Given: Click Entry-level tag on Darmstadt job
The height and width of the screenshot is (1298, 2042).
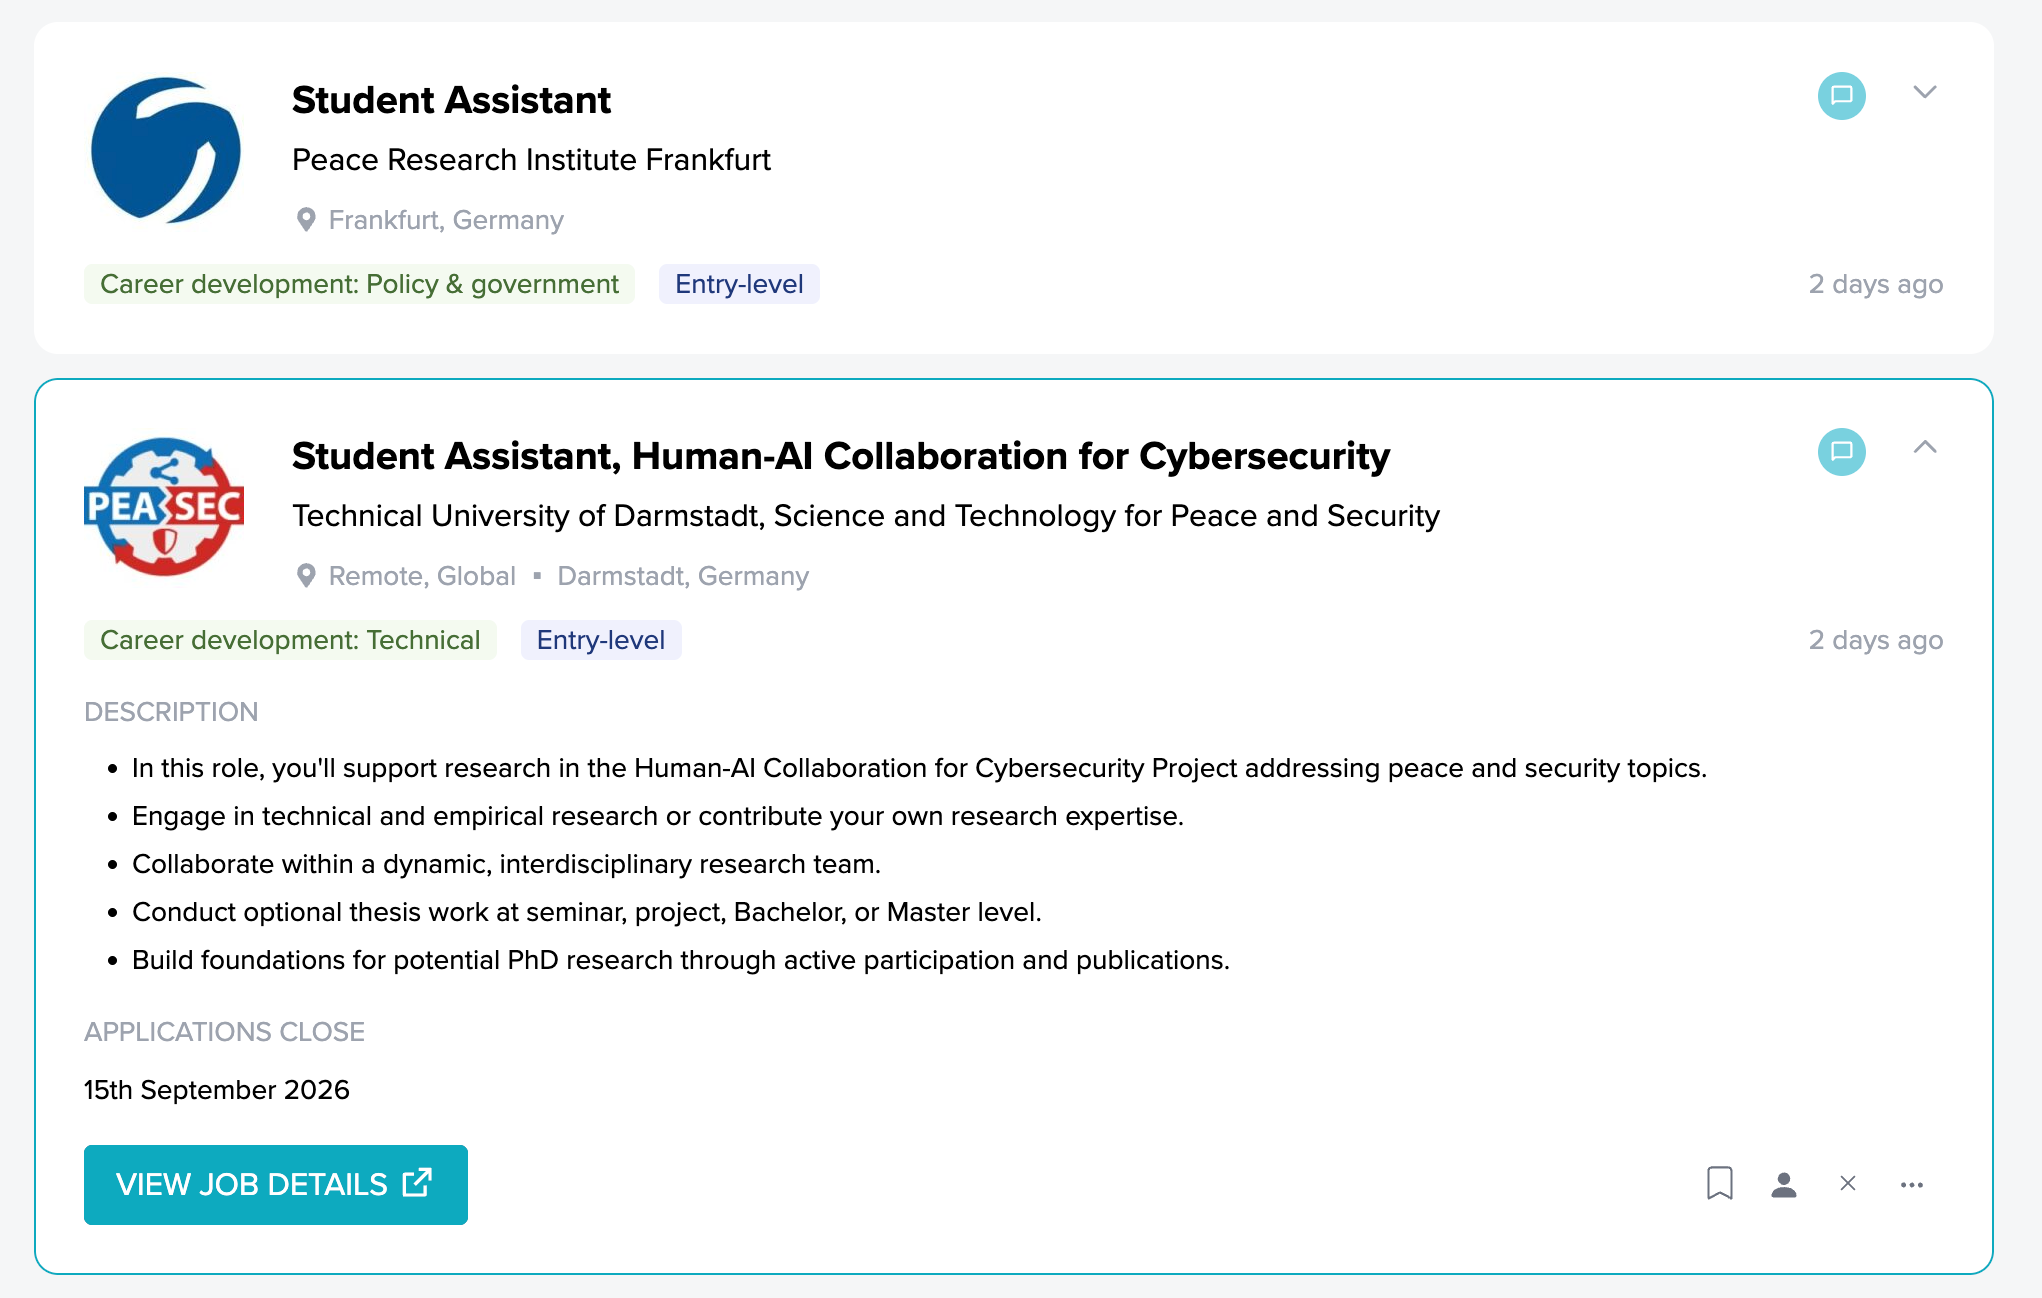Looking at the screenshot, I should [x=601, y=640].
